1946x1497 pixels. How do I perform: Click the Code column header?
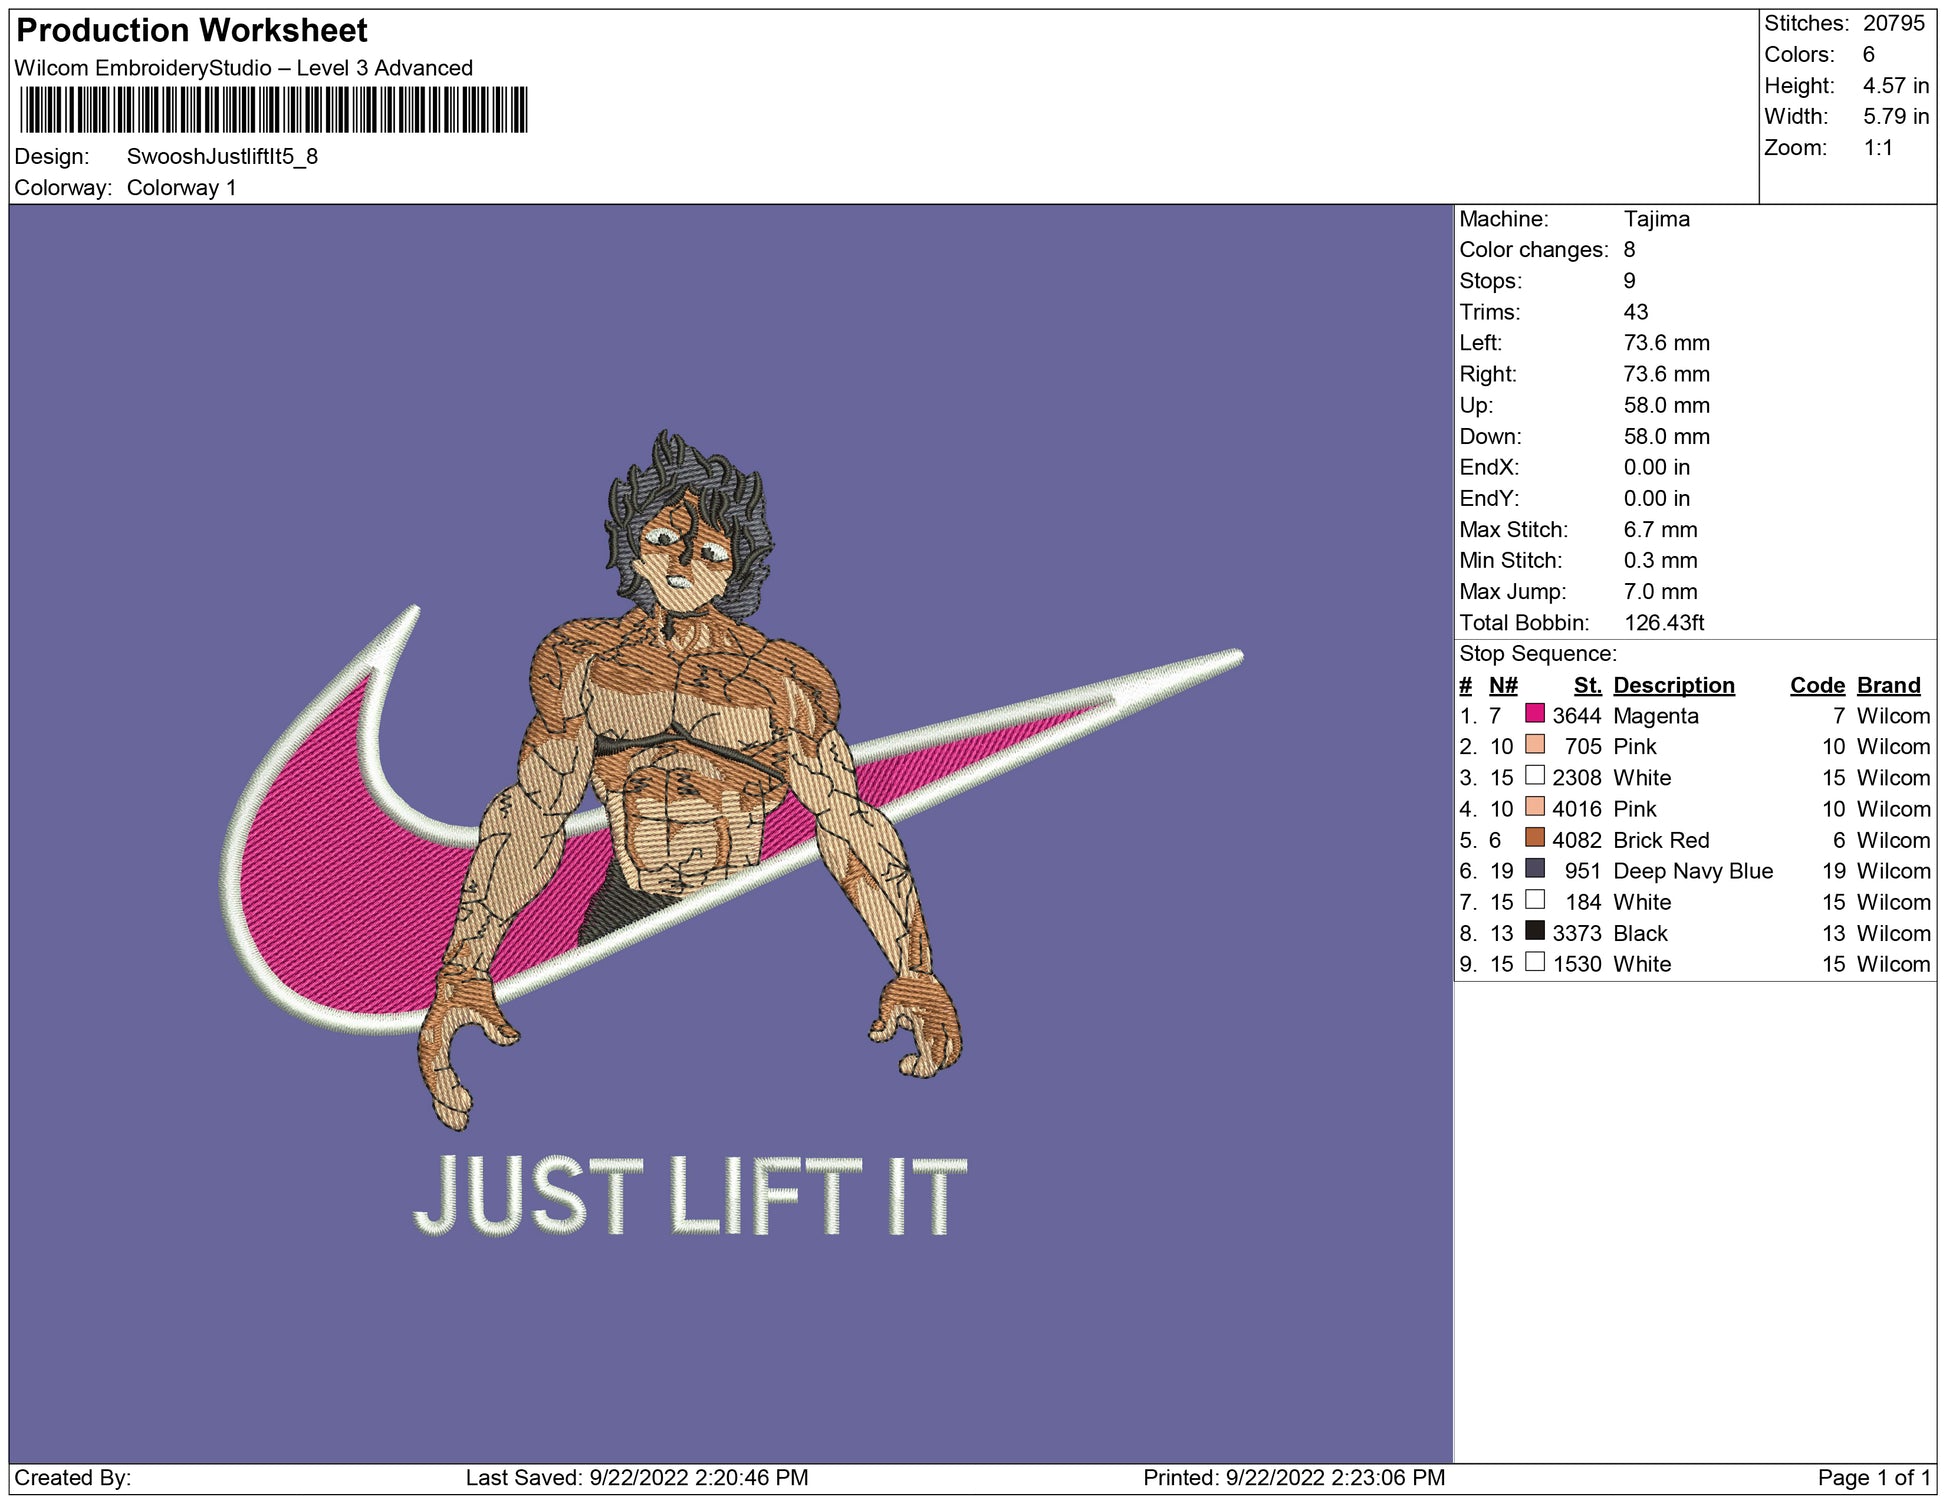coord(1816,685)
